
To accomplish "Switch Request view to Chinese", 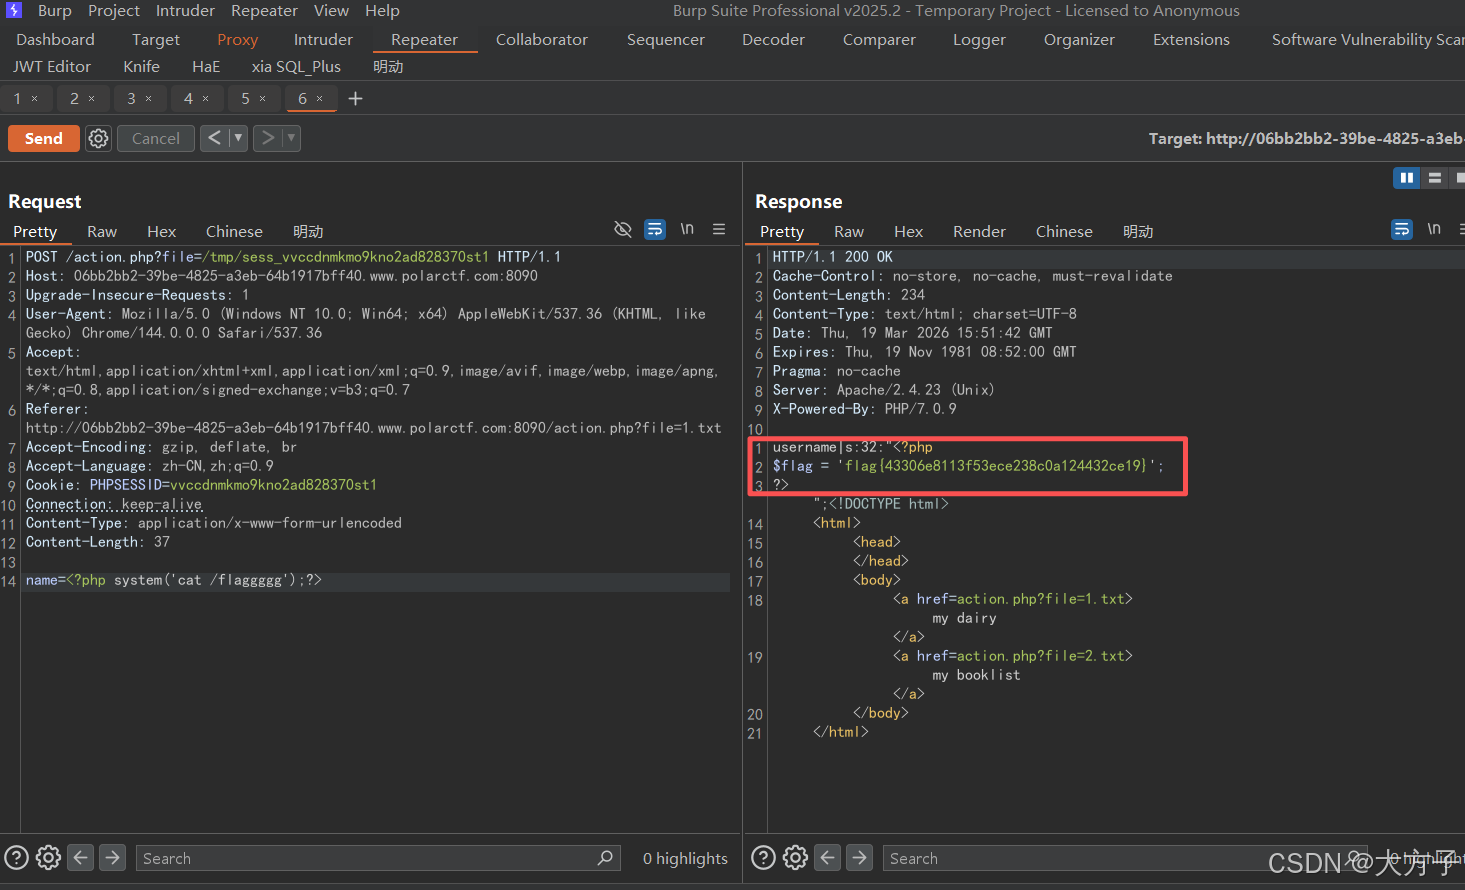I will (x=234, y=231).
